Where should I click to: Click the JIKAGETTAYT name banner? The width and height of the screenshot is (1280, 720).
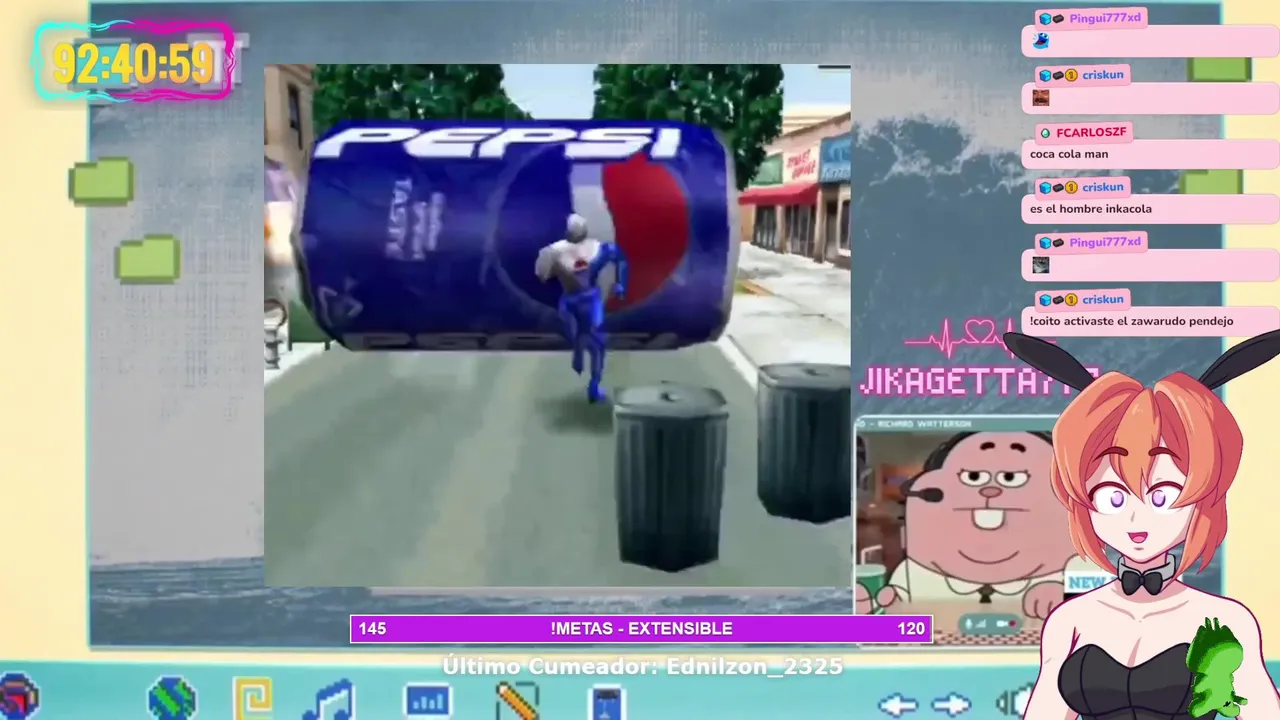pyautogui.click(x=978, y=381)
